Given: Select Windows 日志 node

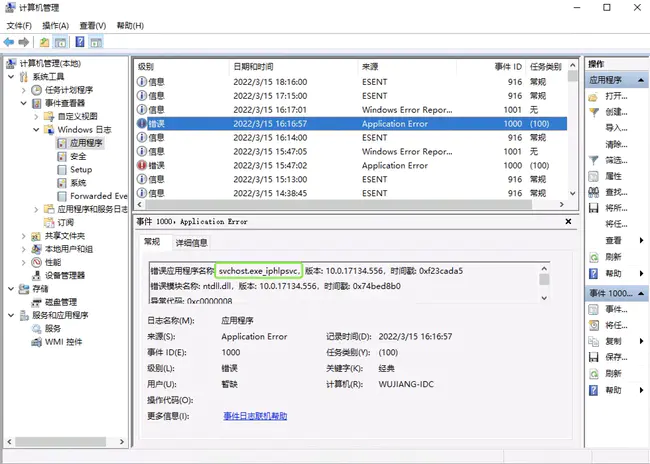Looking at the screenshot, I should (85, 130).
